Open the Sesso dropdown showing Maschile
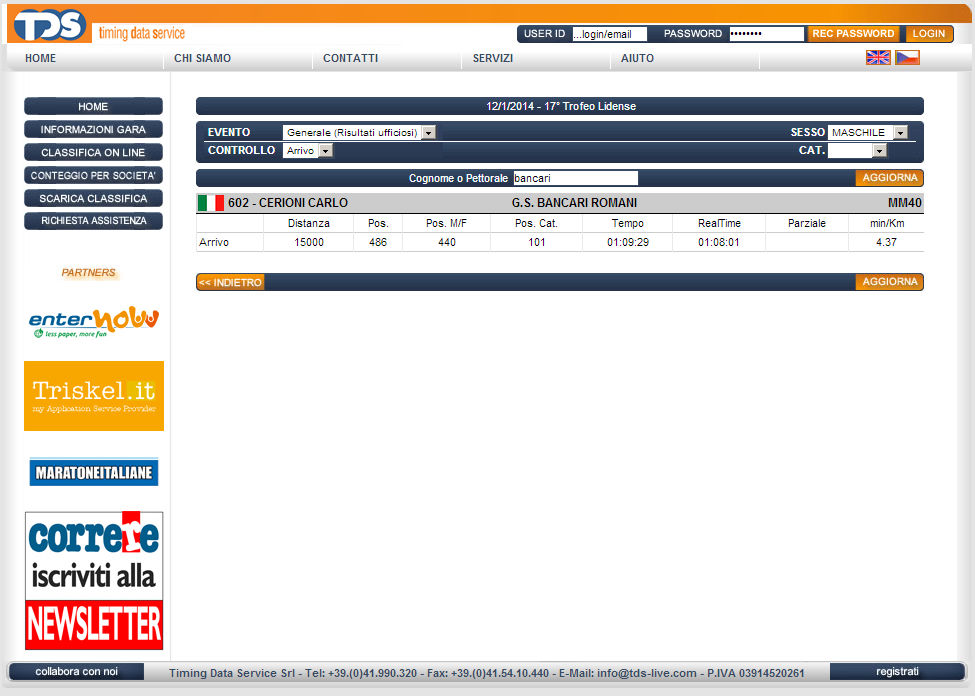The height and width of the screenshot is (696, 975). [x=867, y=132]
